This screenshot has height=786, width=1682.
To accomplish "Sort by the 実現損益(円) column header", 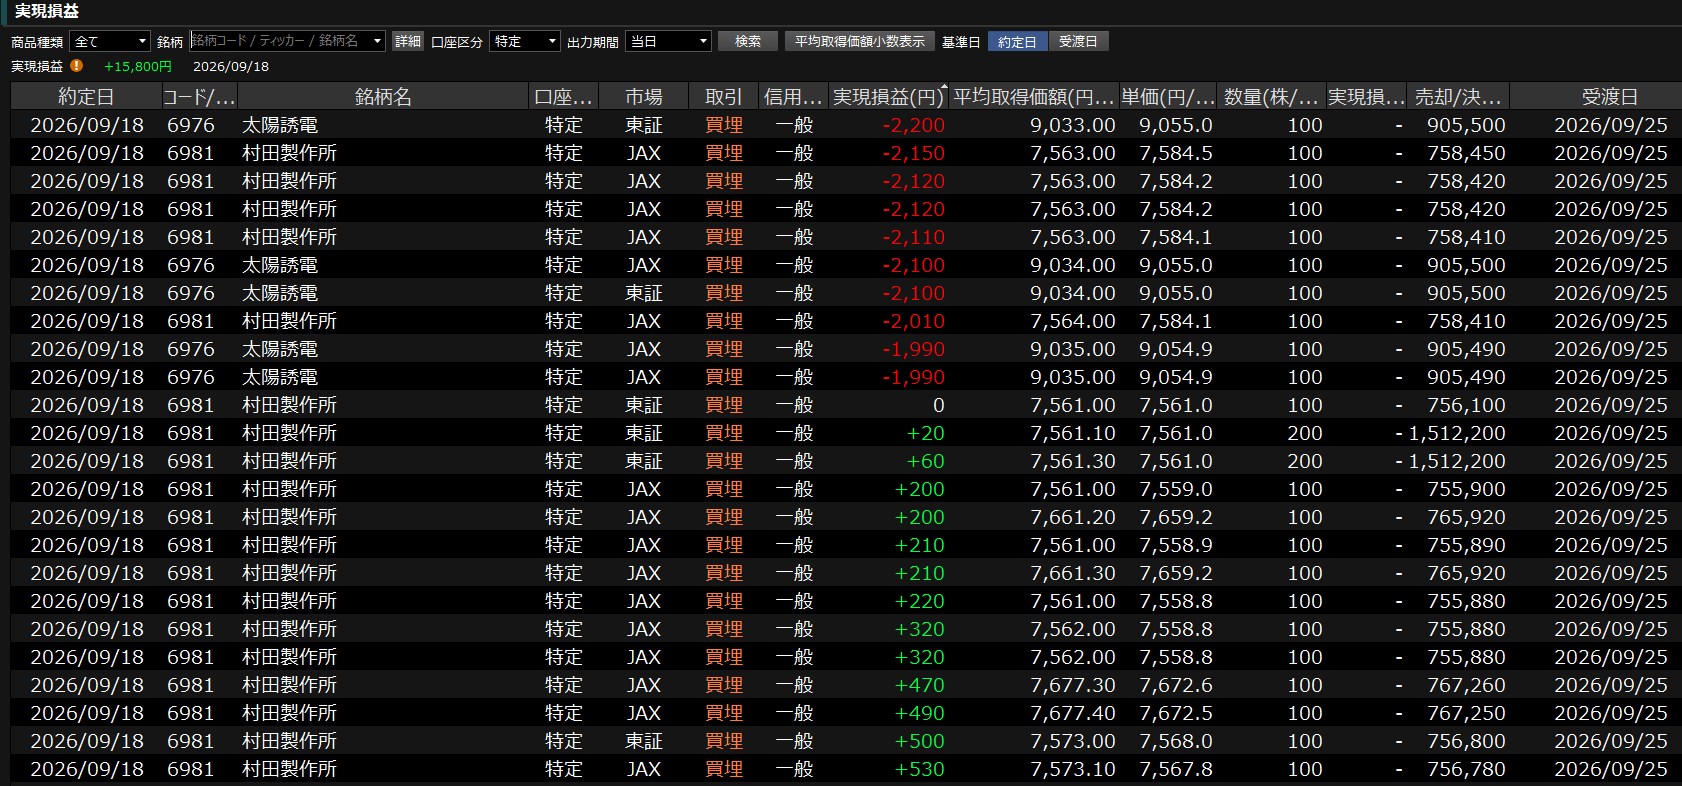I will [x=888, y=97].
